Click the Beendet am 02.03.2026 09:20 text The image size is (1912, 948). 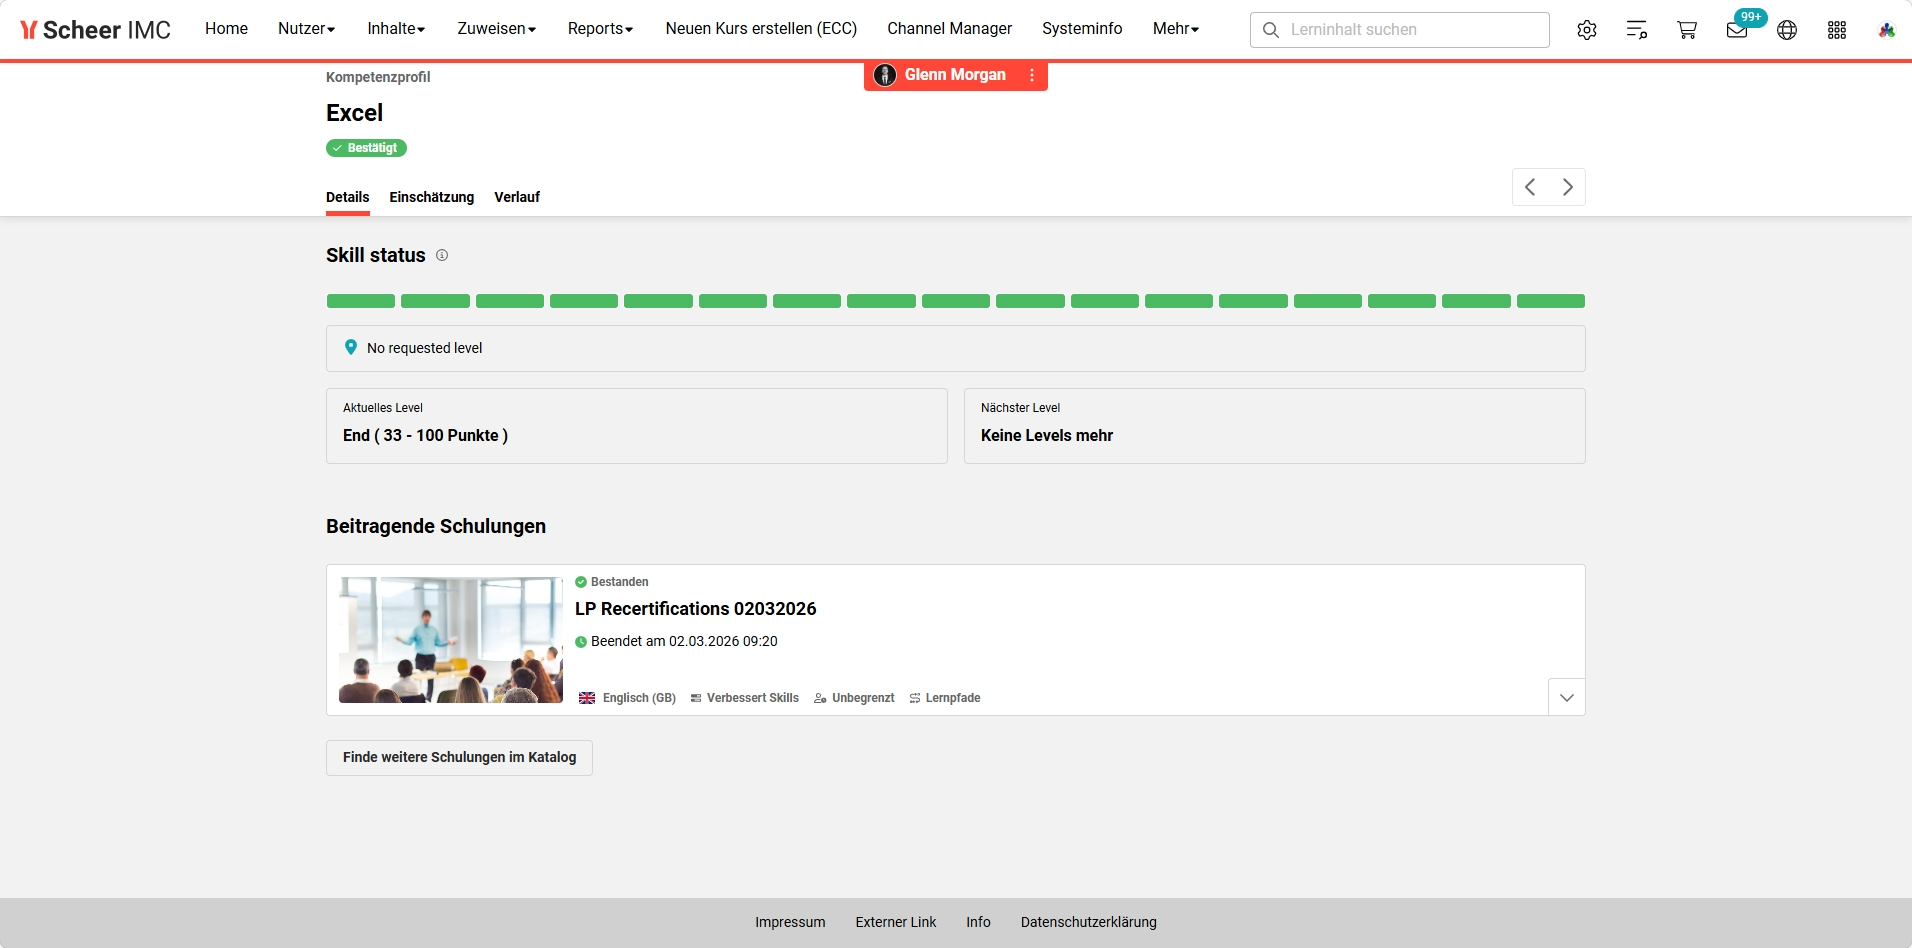[684, 642]
